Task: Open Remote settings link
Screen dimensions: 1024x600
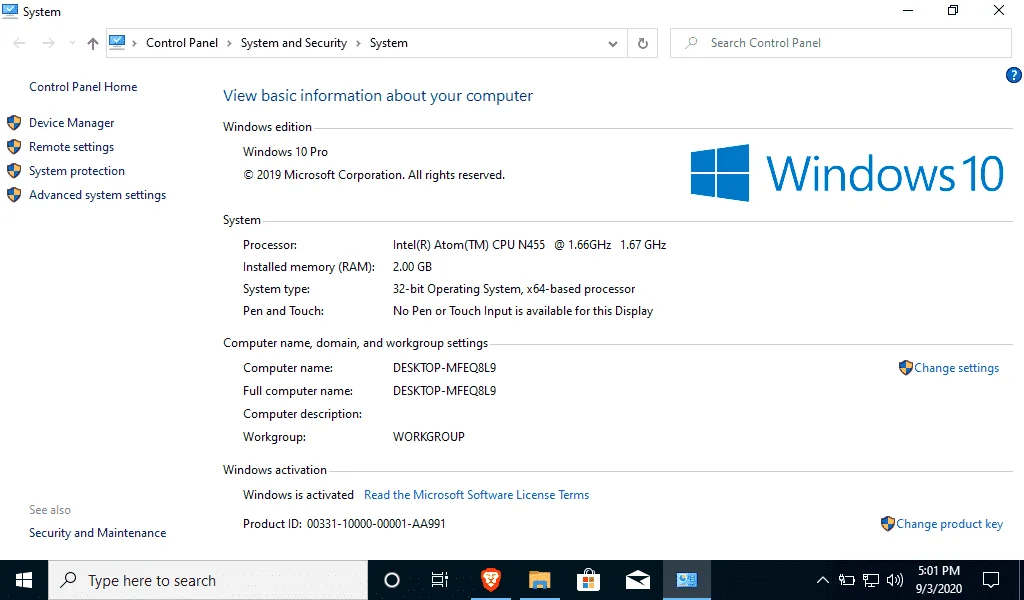Action: 71,147
